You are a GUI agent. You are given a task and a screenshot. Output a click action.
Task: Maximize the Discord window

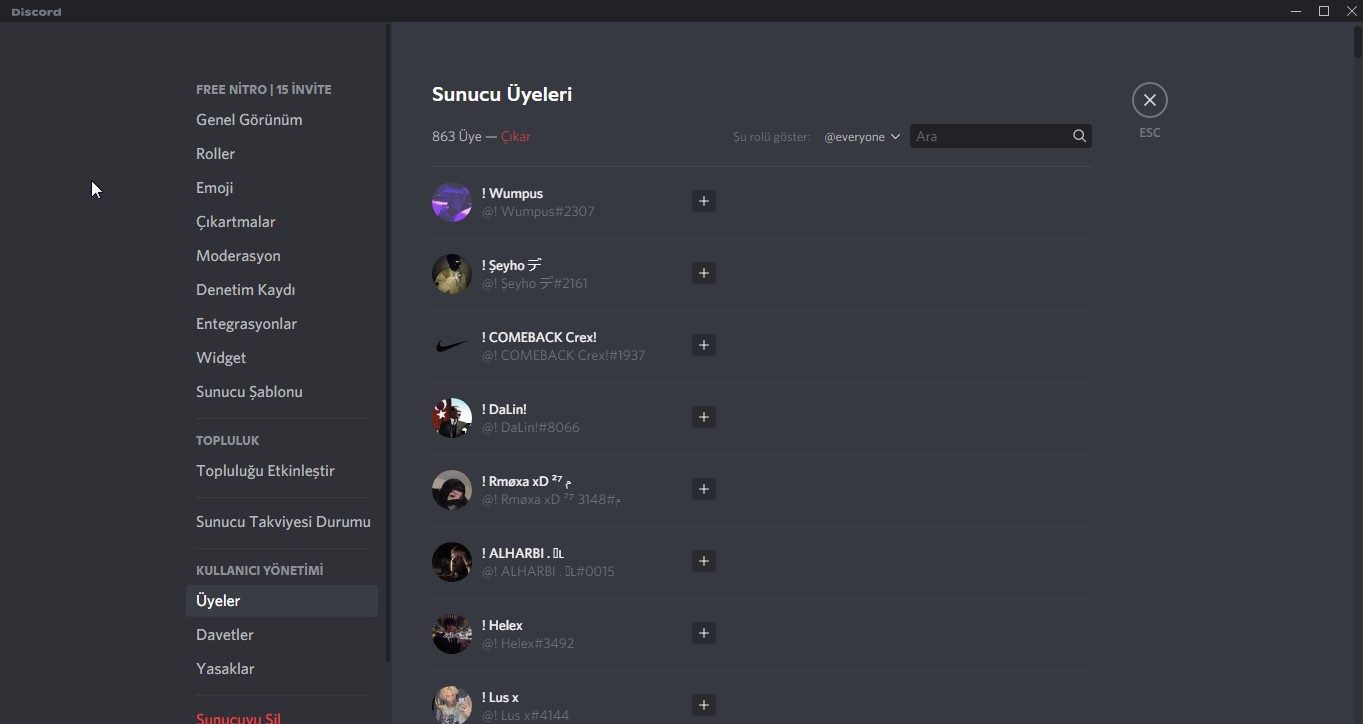tap(1324, 11)
